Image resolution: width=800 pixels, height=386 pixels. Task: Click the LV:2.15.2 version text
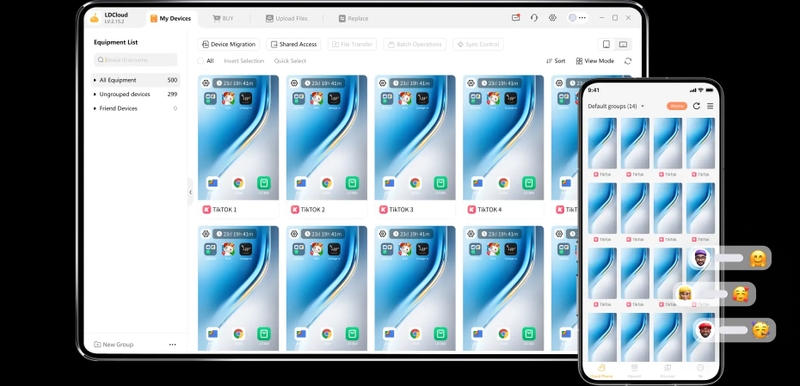[x=115, y=22]
